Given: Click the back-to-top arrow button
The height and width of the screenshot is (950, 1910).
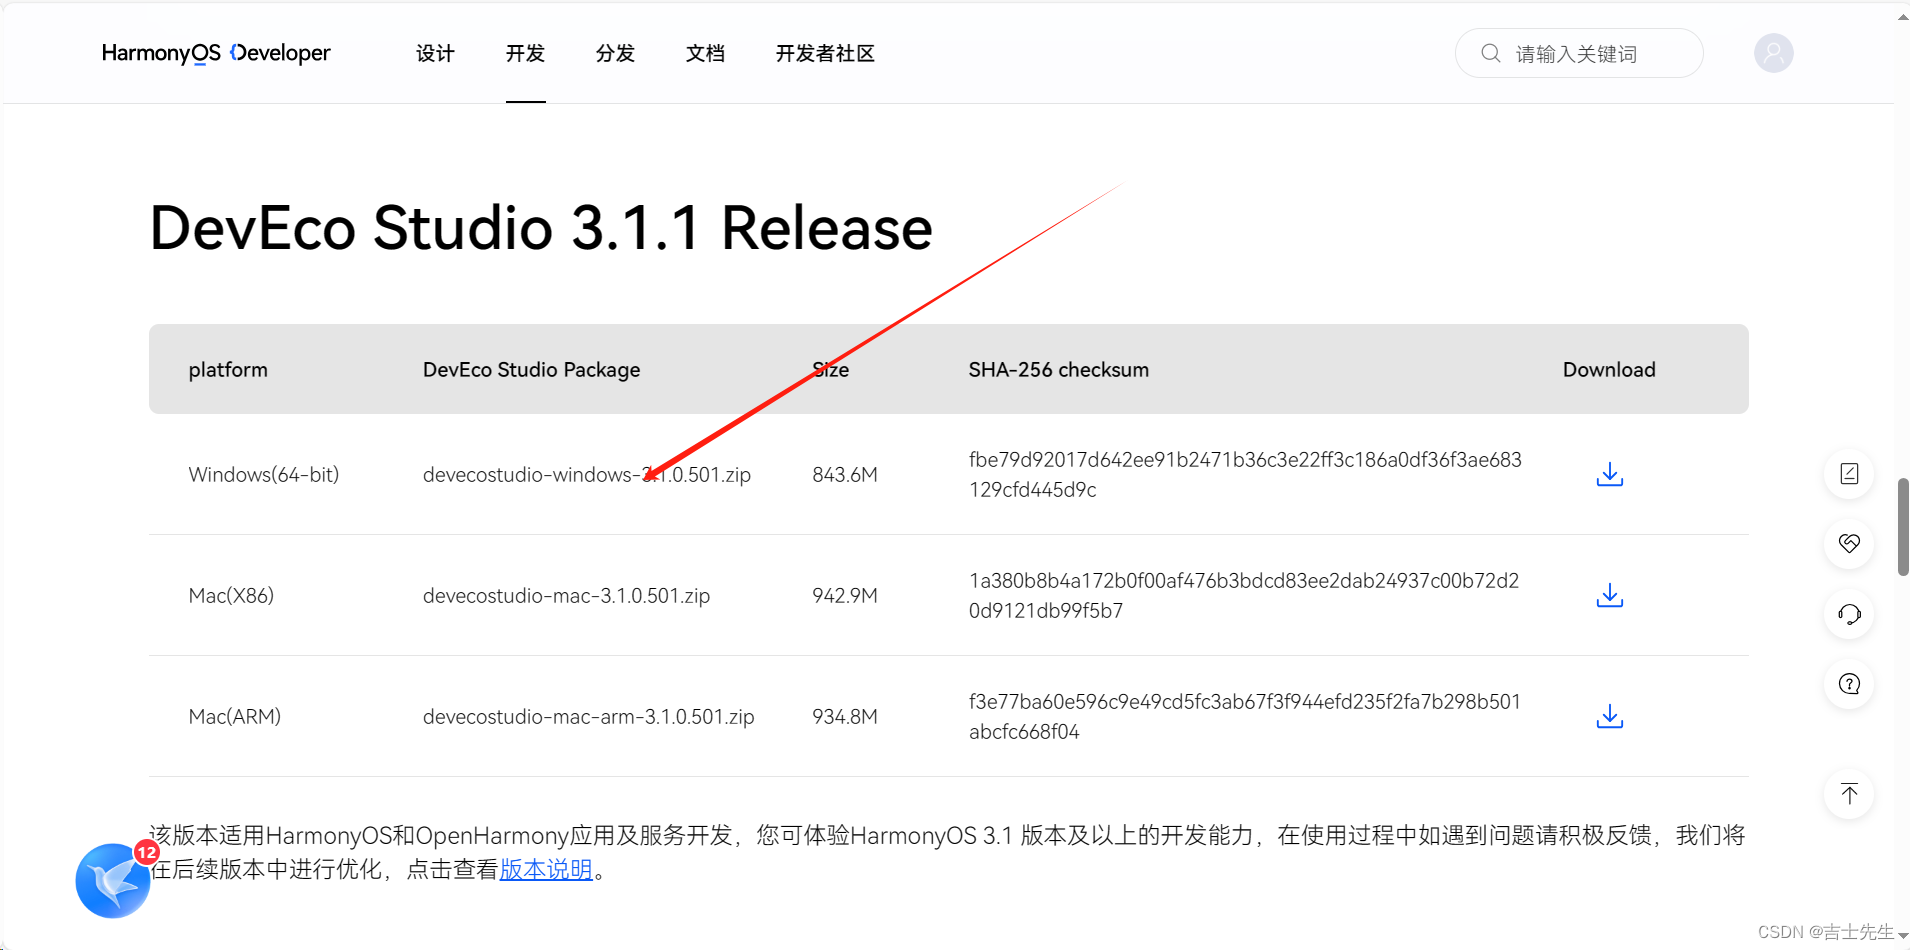Looking at the screenshot, I should (1849, 794).
